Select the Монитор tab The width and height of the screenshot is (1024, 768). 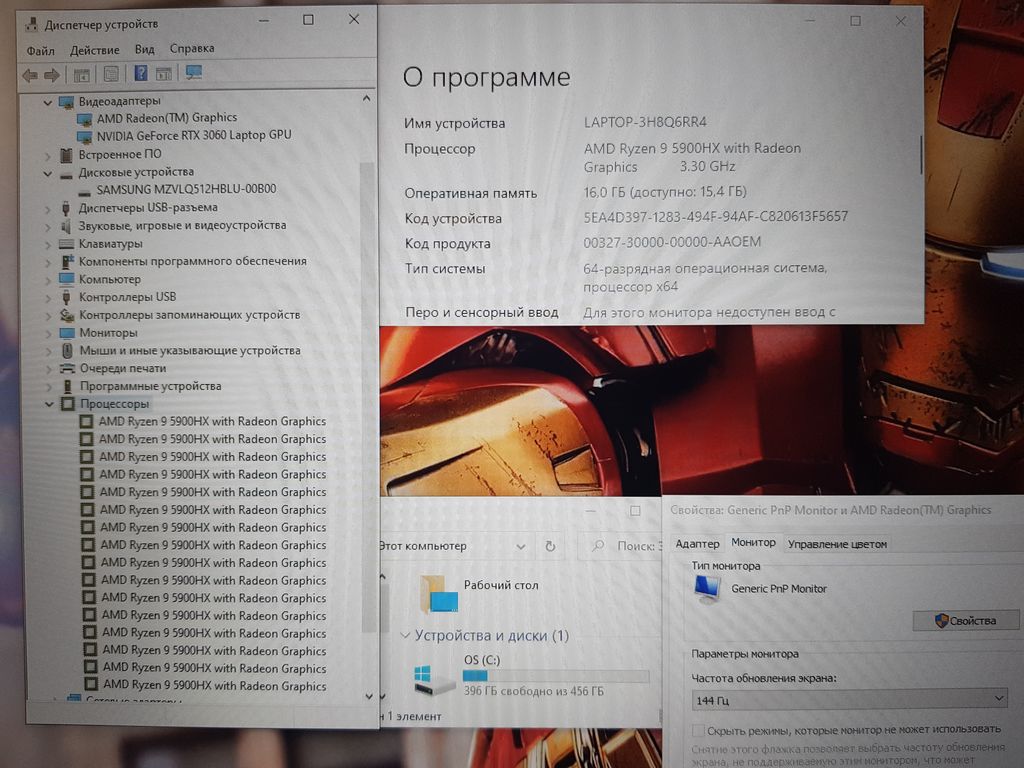[753, 542]
